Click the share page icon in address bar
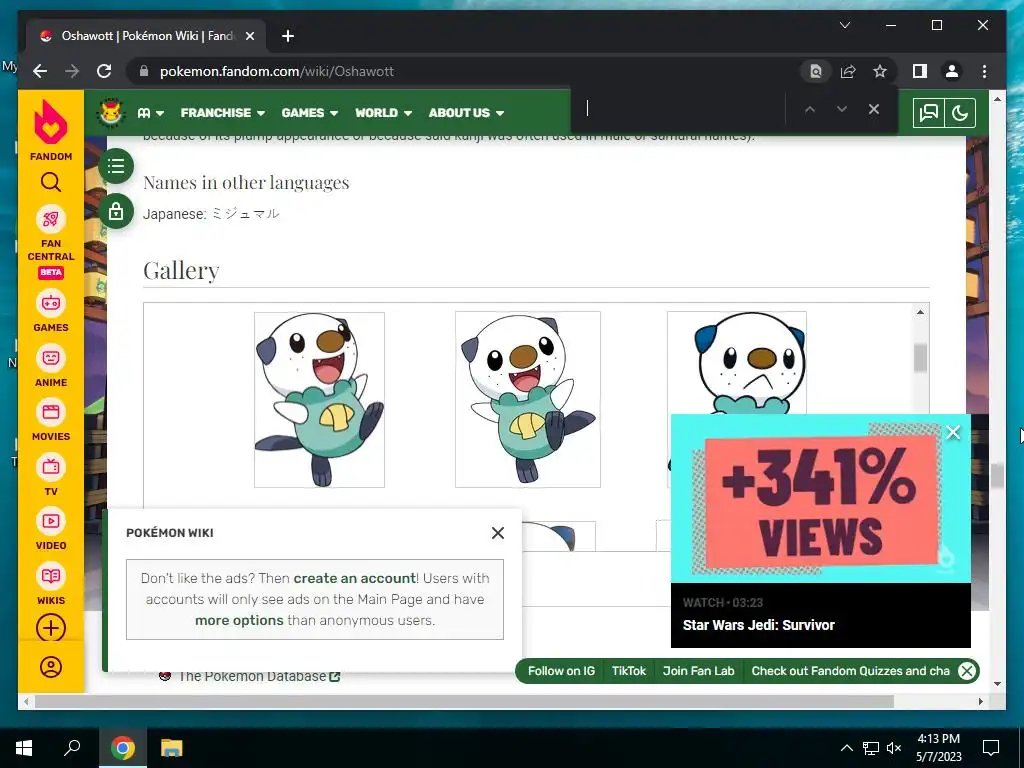1024x768 pixels. tap(848, 71)
